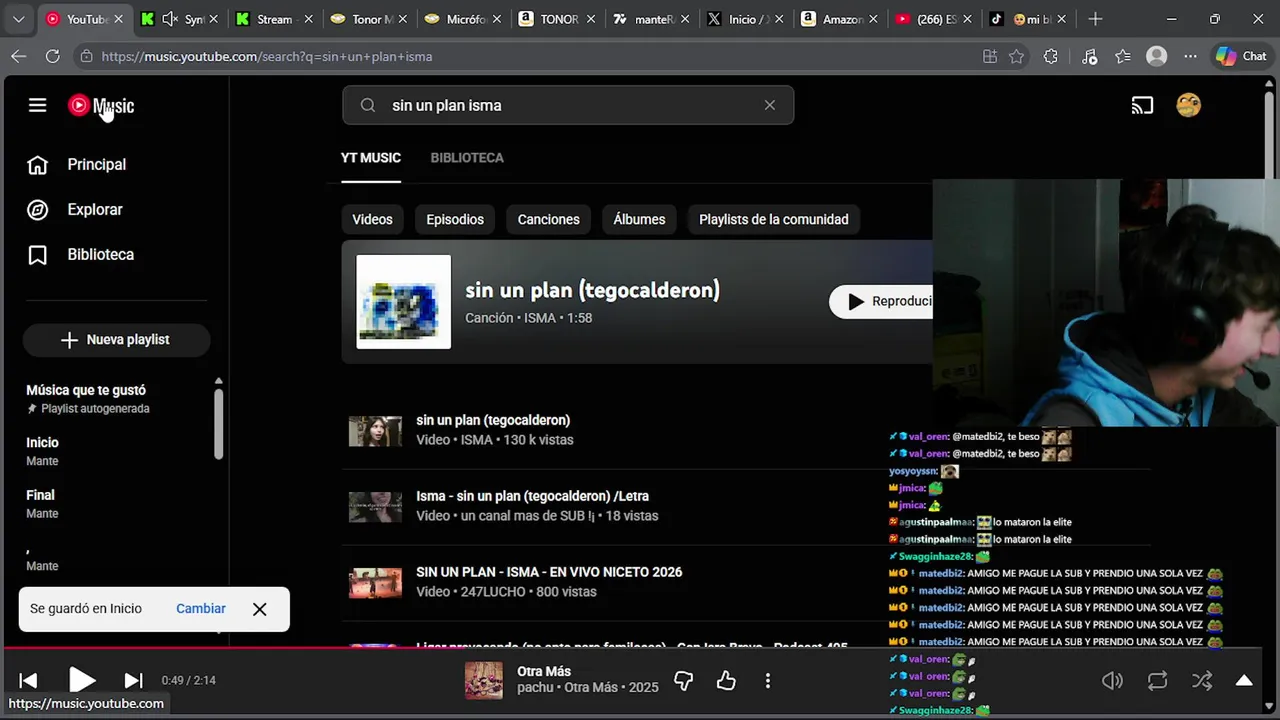Skip to previous track

click(x=28, y=680)
